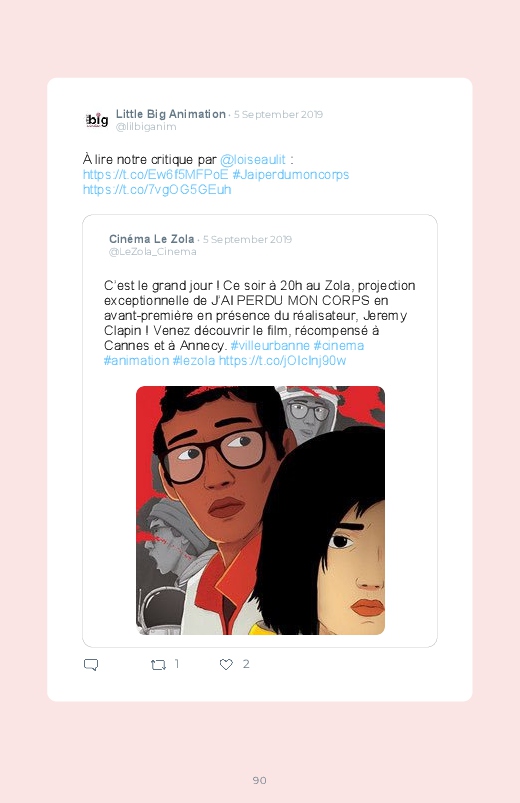Image resolution: width=520 pixels, height=803 pixels.
Task: Open the #lezola hashtag
Action: pyautogui.click(x=194, y=361)
